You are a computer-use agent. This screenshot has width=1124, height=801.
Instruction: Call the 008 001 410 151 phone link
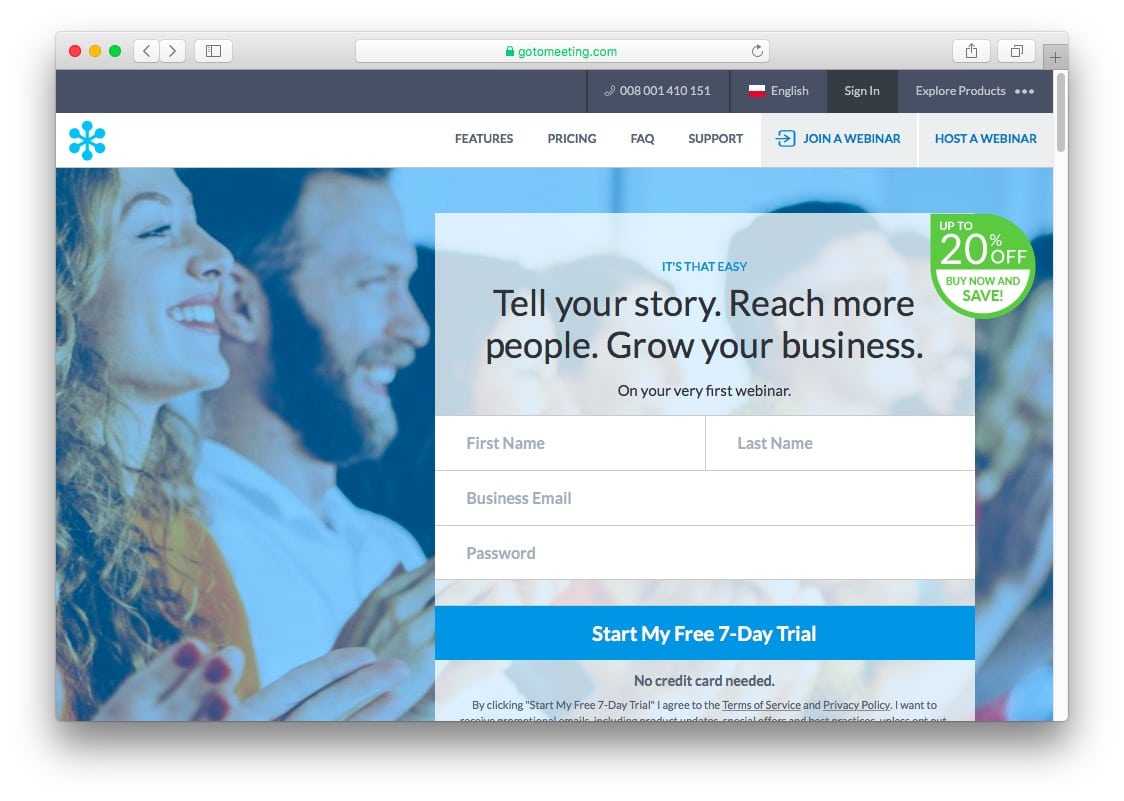[658, 91]
